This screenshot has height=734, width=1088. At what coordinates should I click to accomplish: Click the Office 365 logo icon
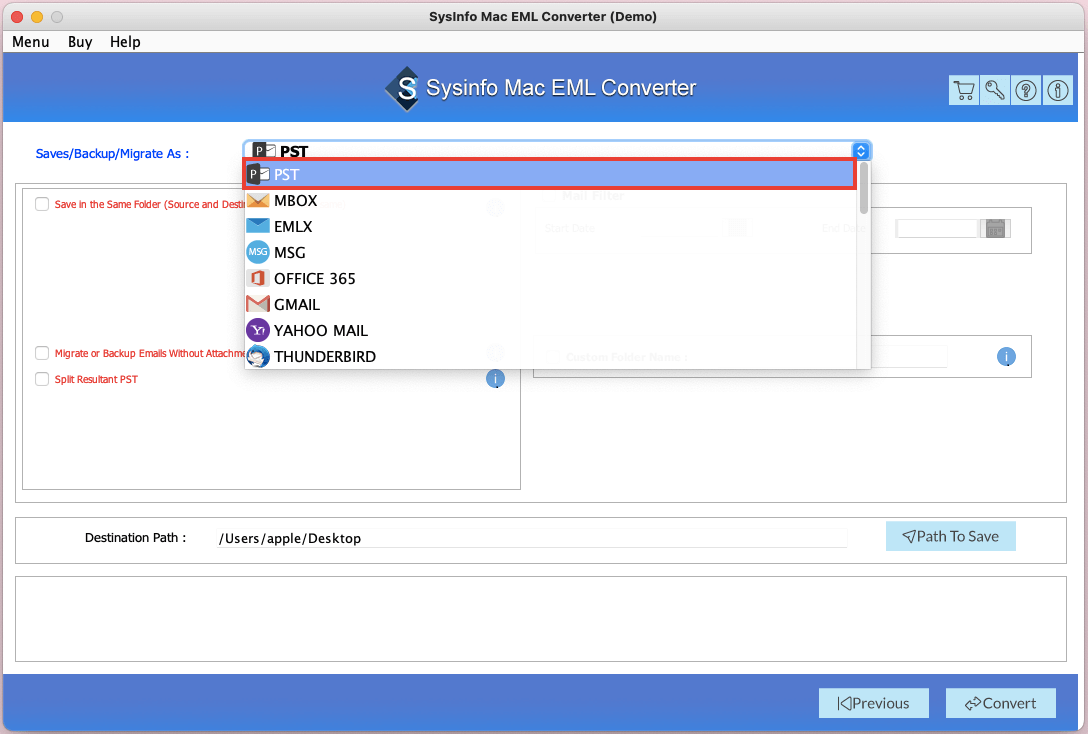point(258,278)
